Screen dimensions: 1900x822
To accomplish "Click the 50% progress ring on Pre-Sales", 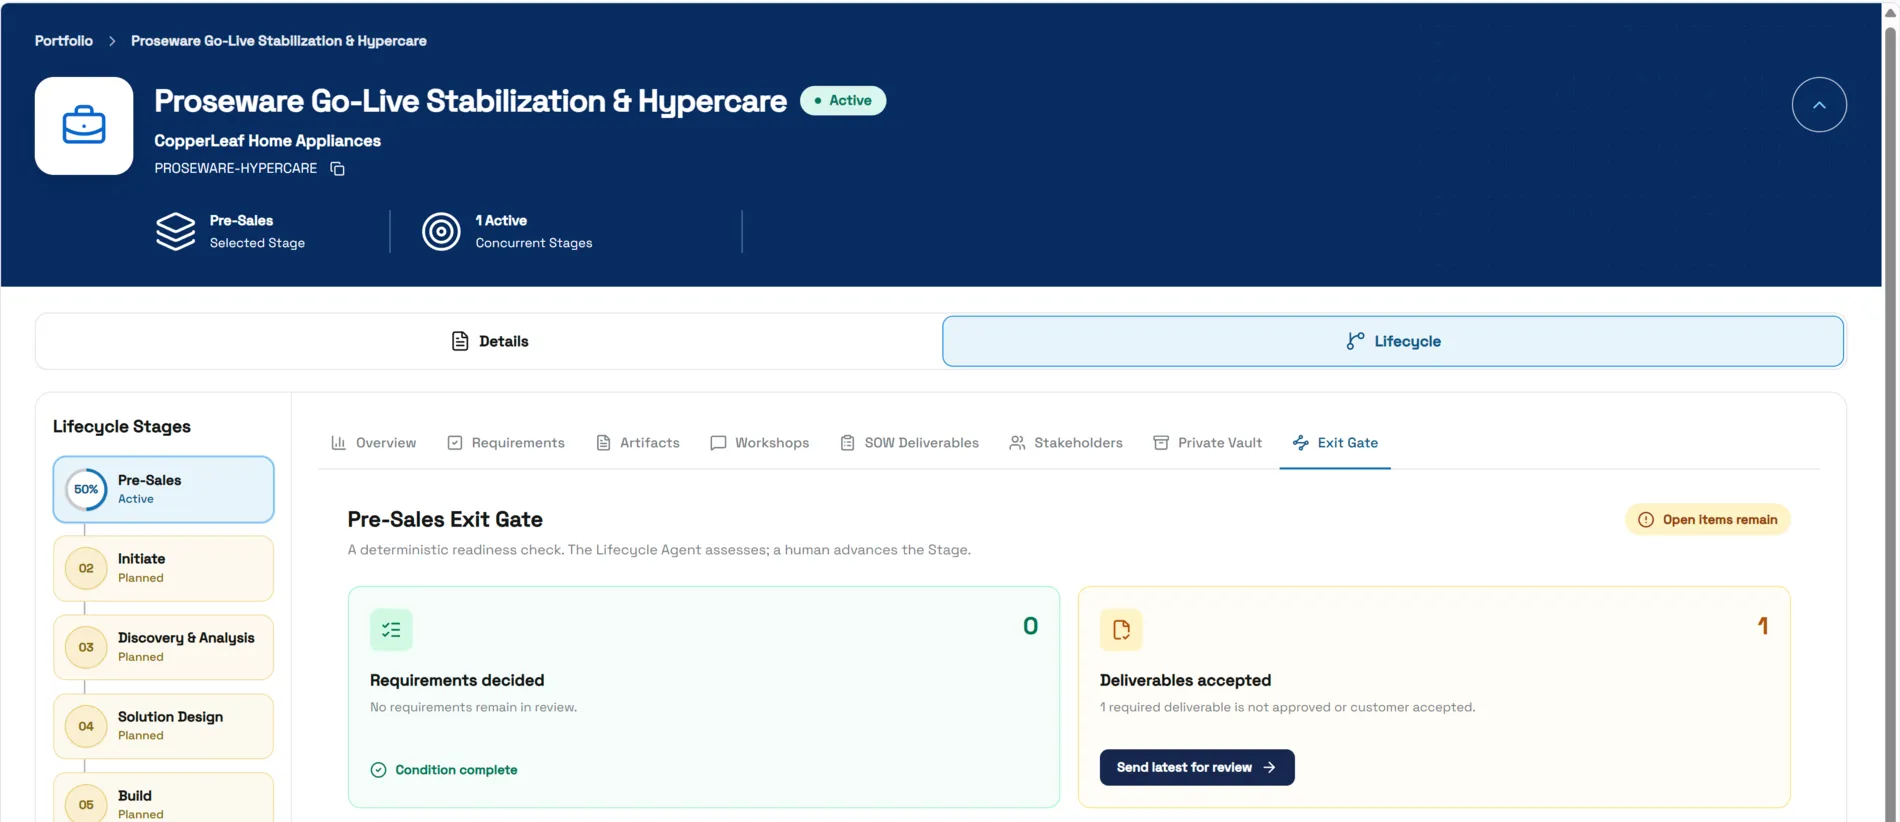I will point(86,490).
